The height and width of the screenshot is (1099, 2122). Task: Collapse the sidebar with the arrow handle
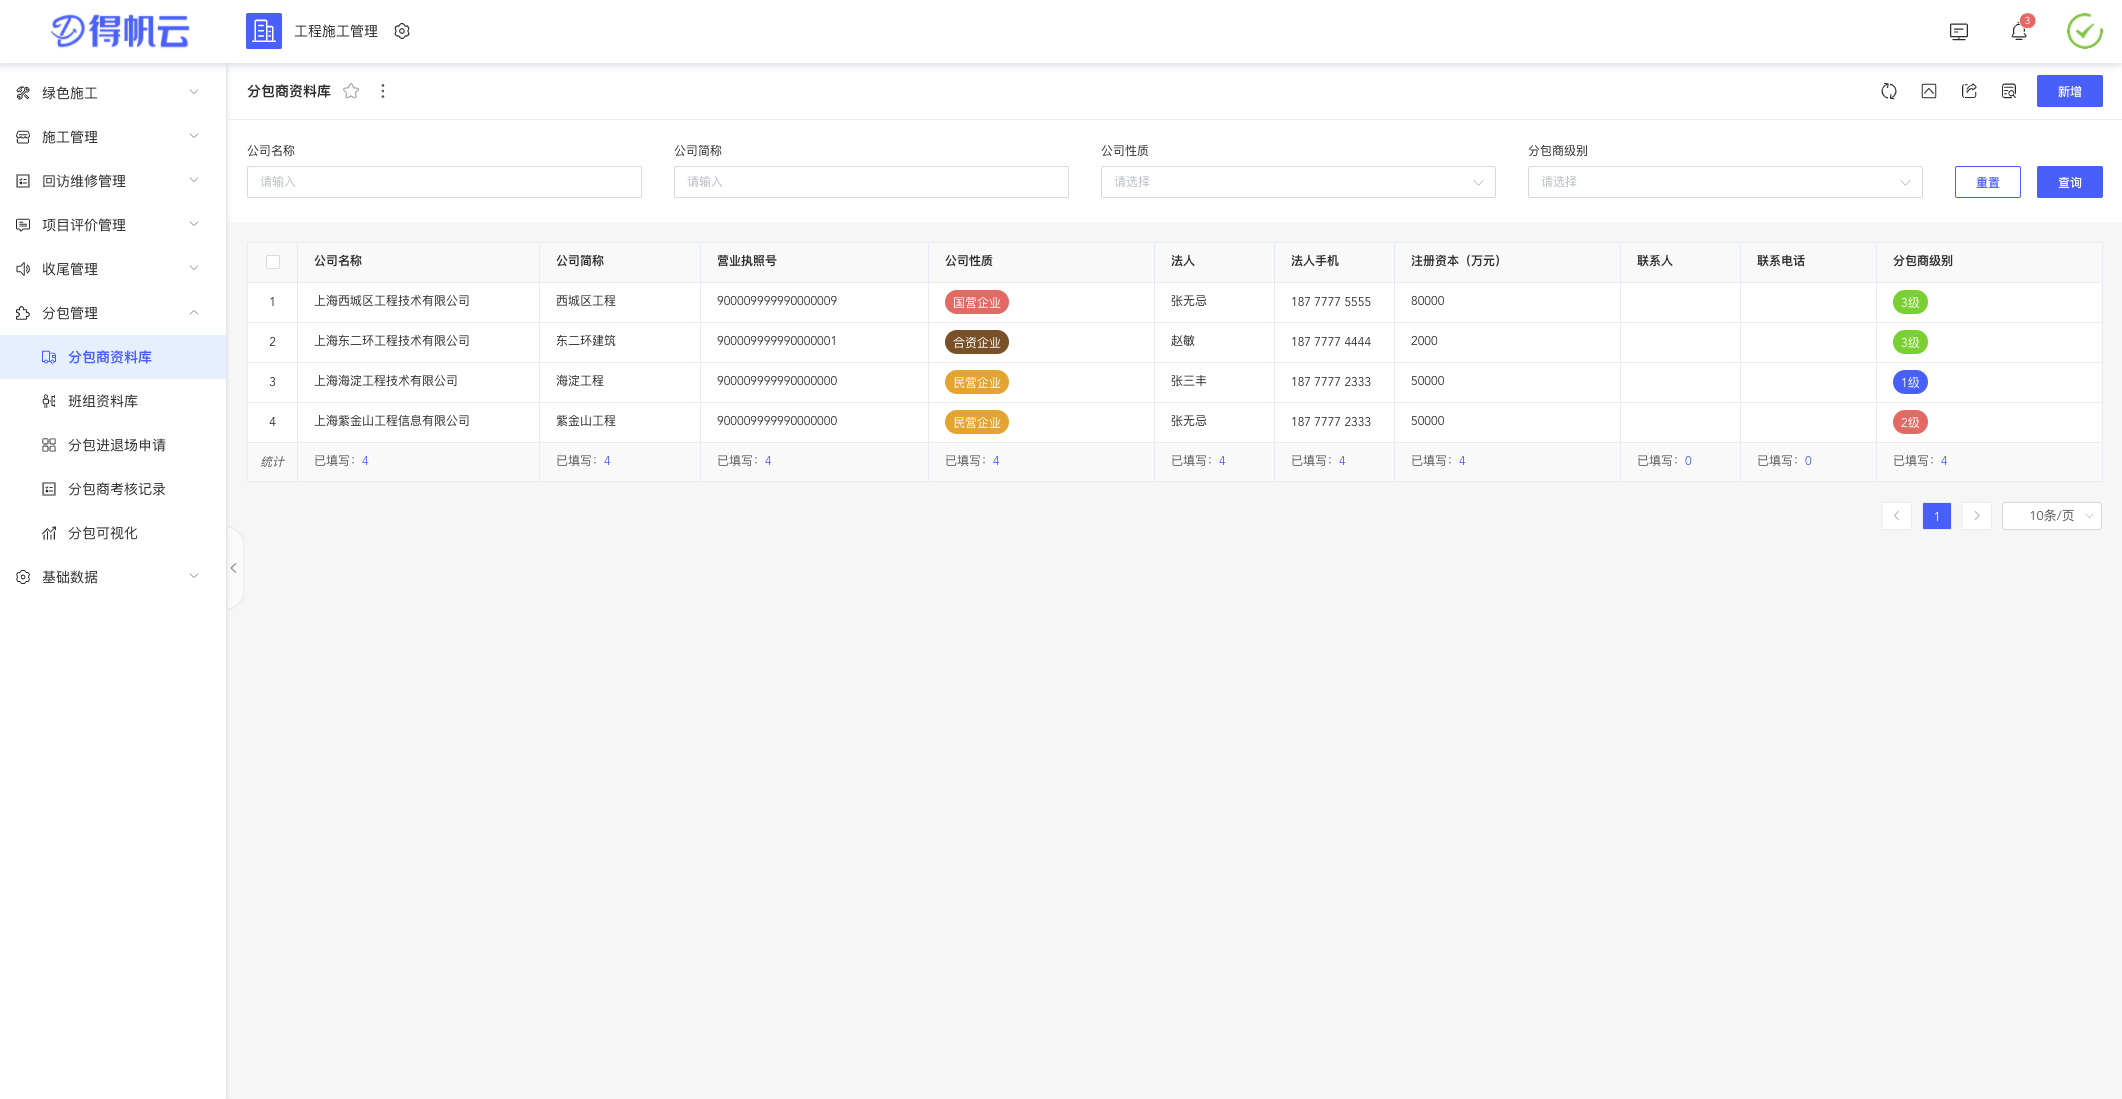point(234,568)
